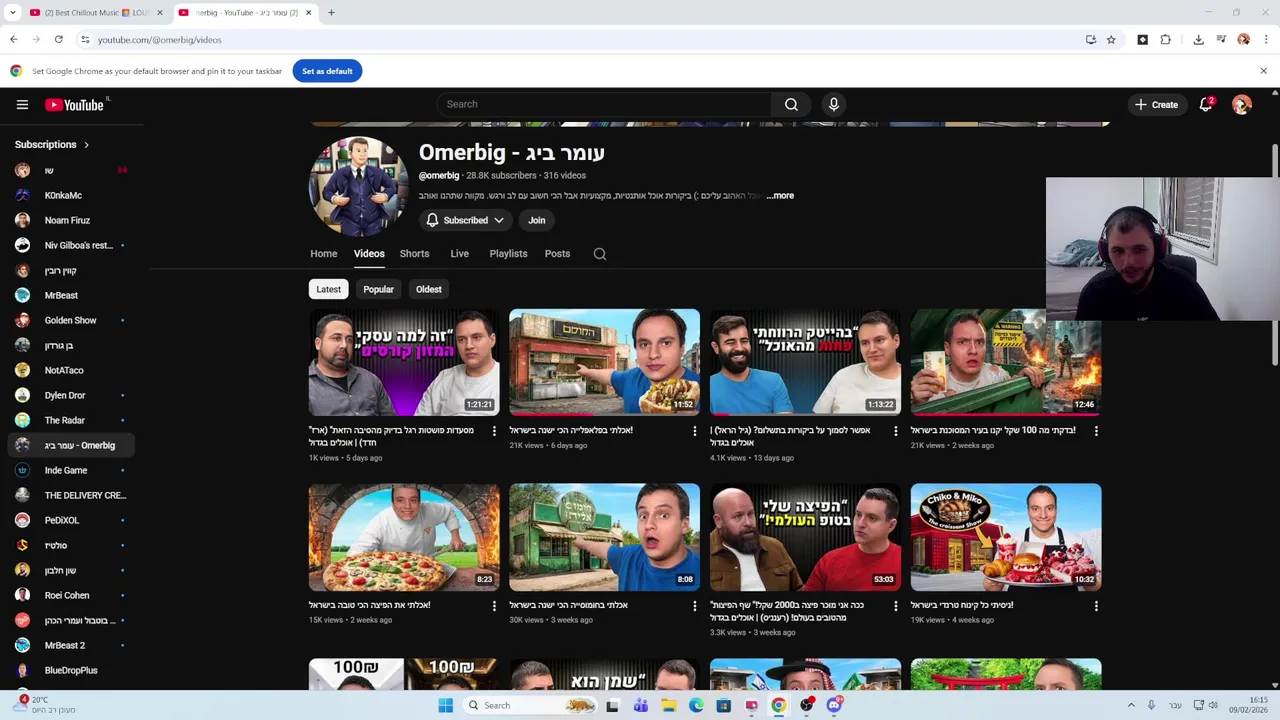The image size is (1280, 720).
Task: Open The Radar channel in sidebar
Action: (70, 421)
